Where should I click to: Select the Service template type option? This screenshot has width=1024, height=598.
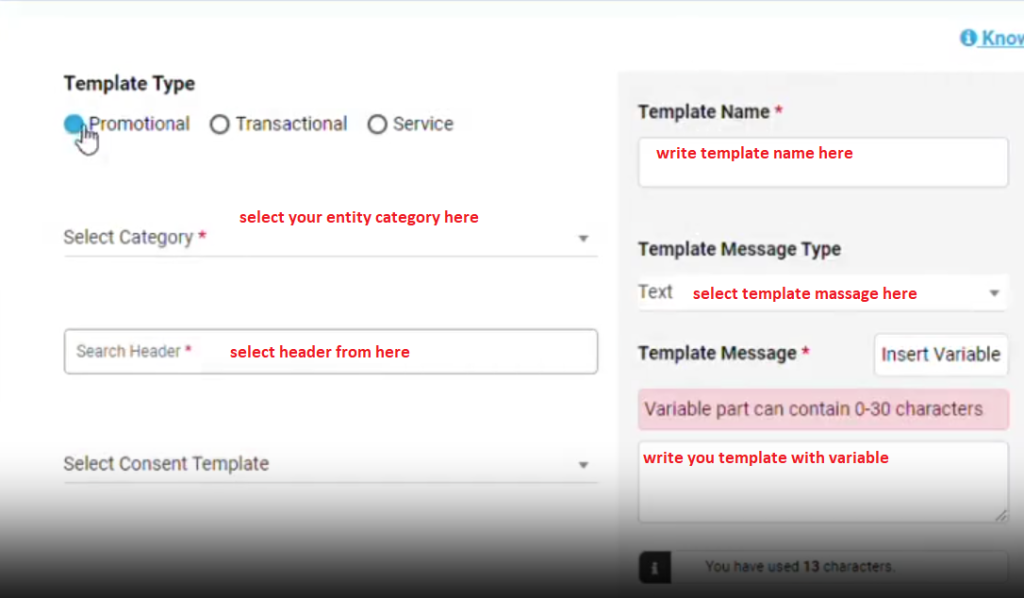click(x=377, y=124)
